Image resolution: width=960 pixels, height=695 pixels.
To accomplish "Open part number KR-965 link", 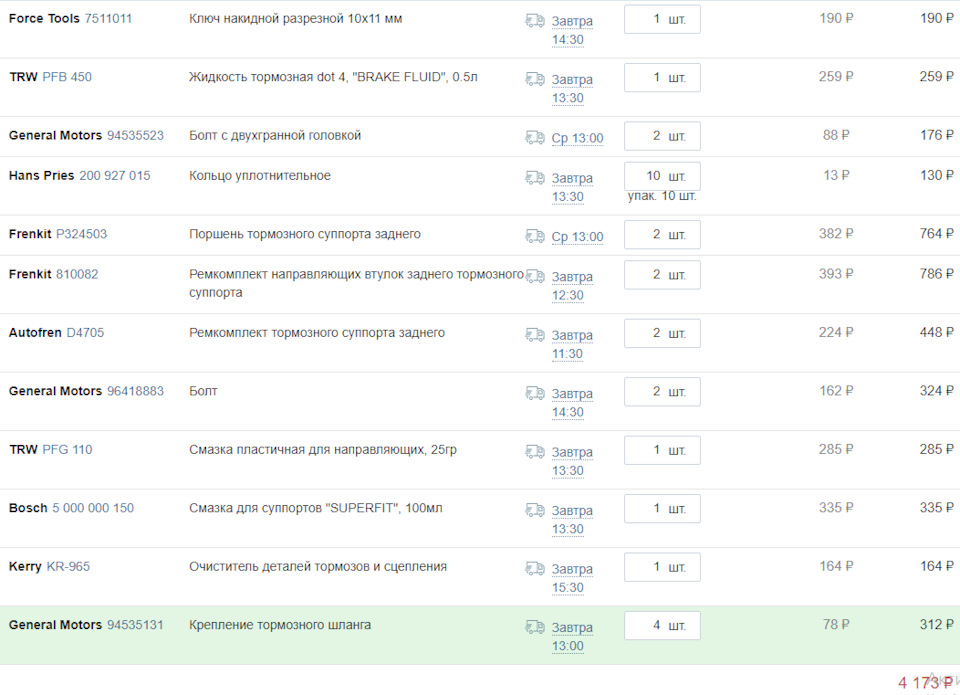I will pyautogui.click(x=68, y=566).
